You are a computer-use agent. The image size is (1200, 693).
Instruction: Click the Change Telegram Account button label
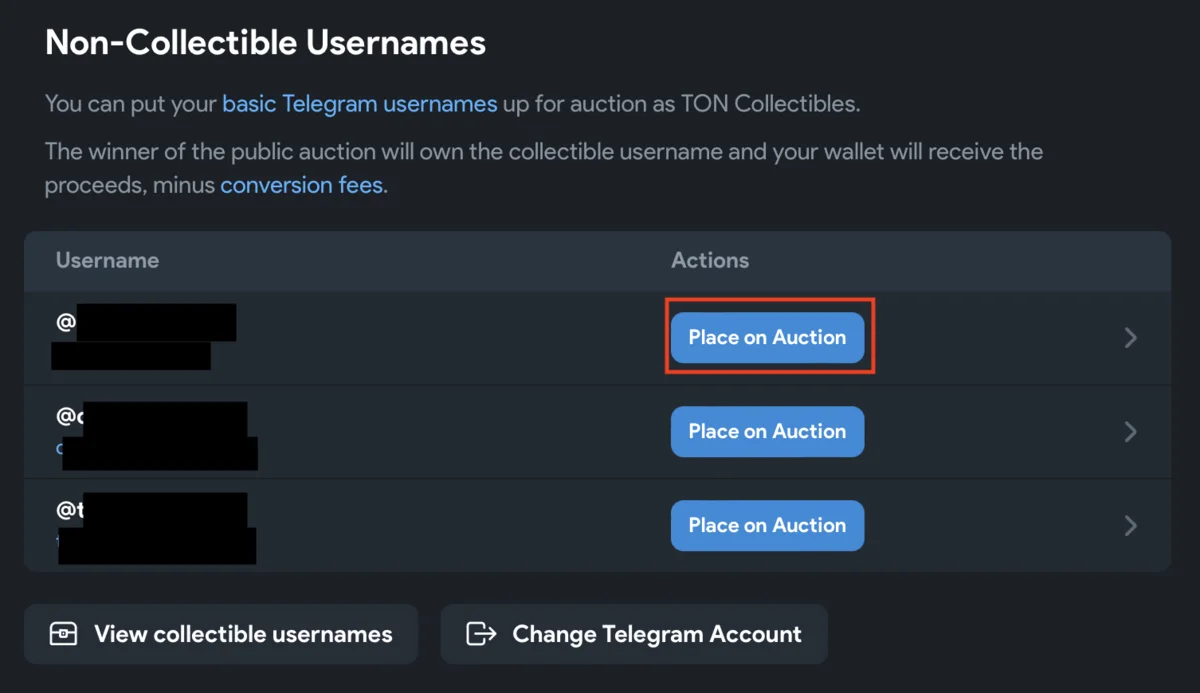657,634
